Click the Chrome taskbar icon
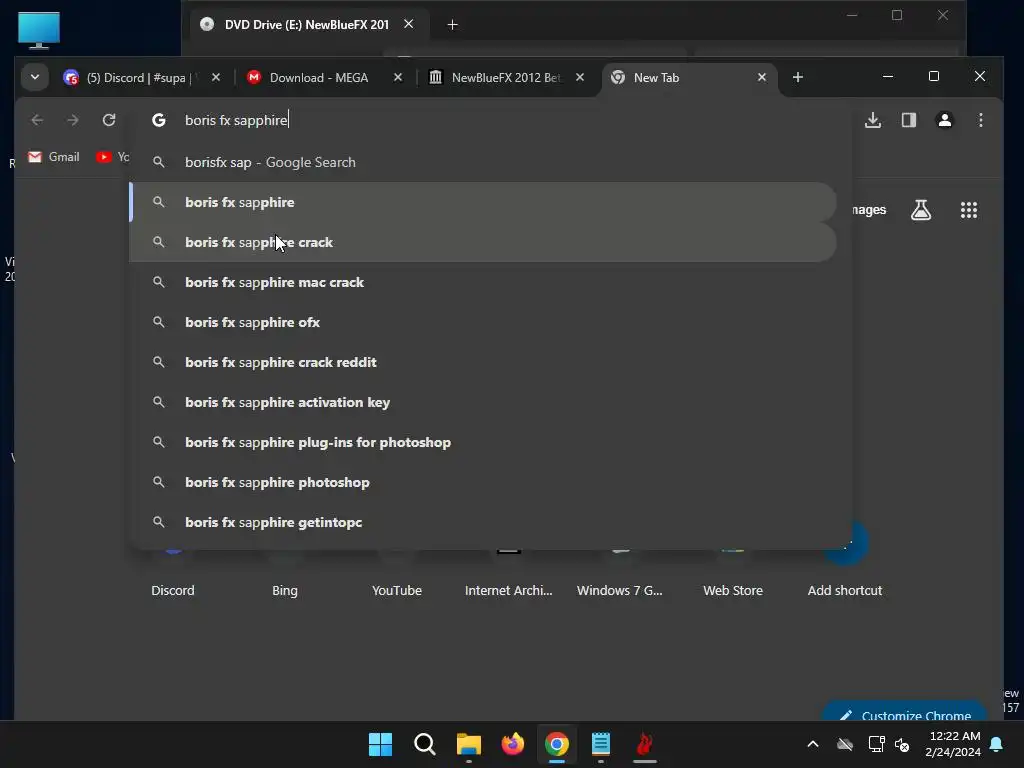This screenshot has height=768, width=1024. (556, 744)
